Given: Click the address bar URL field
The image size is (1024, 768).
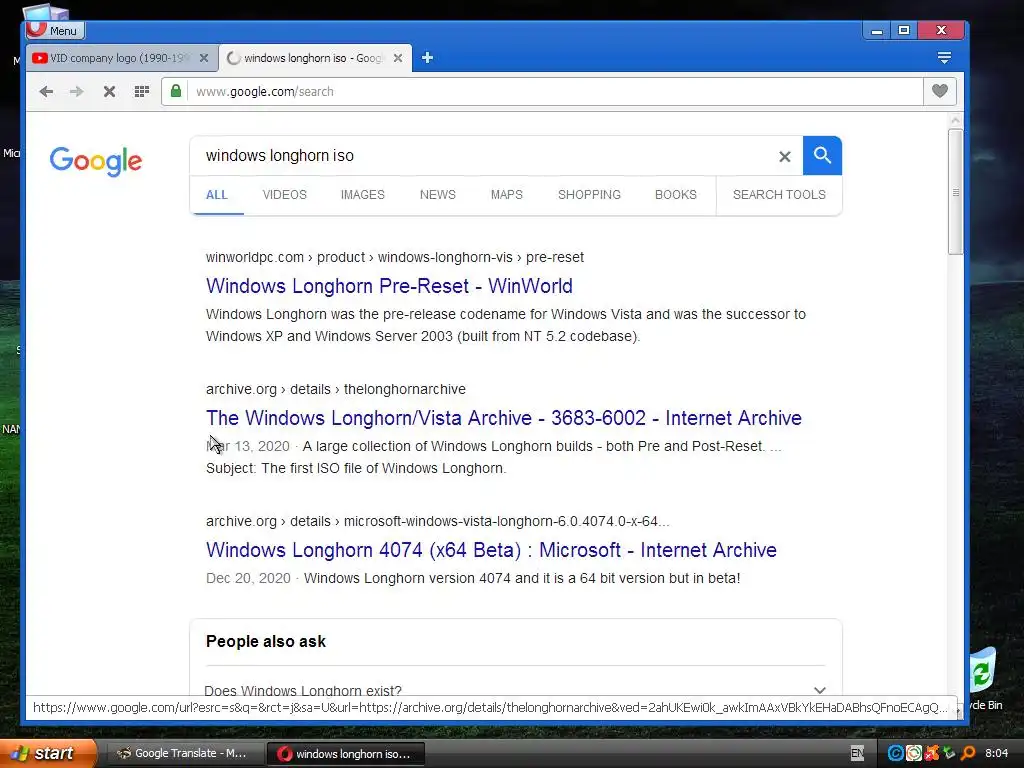Looking at the screenshot, I should (x=555, y=91).
